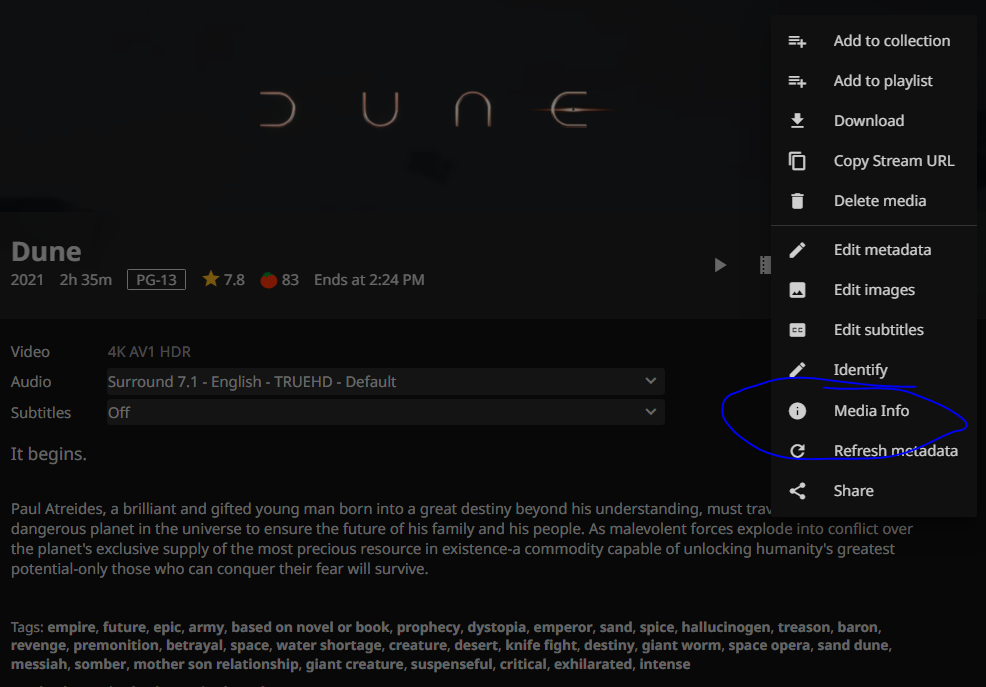Expand the Subtitles dropdown set to Off
This screenshot has height=687, width=986.
coord(385,412)
